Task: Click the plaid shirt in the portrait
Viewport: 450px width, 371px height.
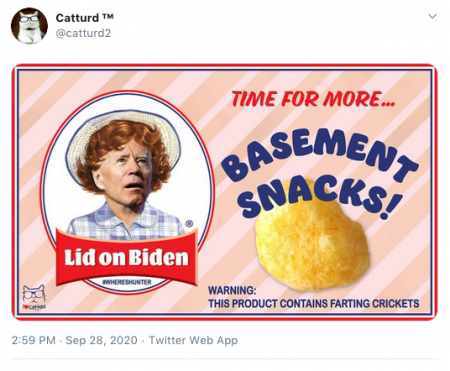Action: click(126, 222)
